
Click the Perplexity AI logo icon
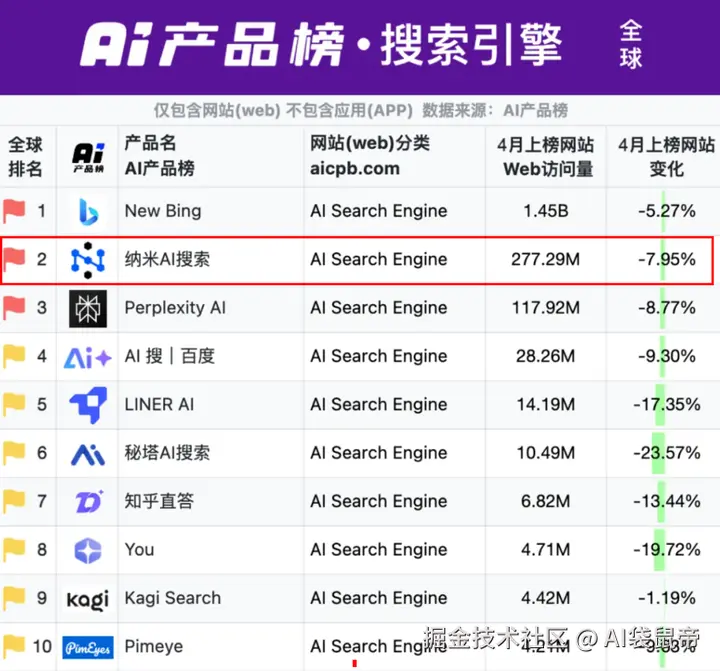[x=88, y=308]
